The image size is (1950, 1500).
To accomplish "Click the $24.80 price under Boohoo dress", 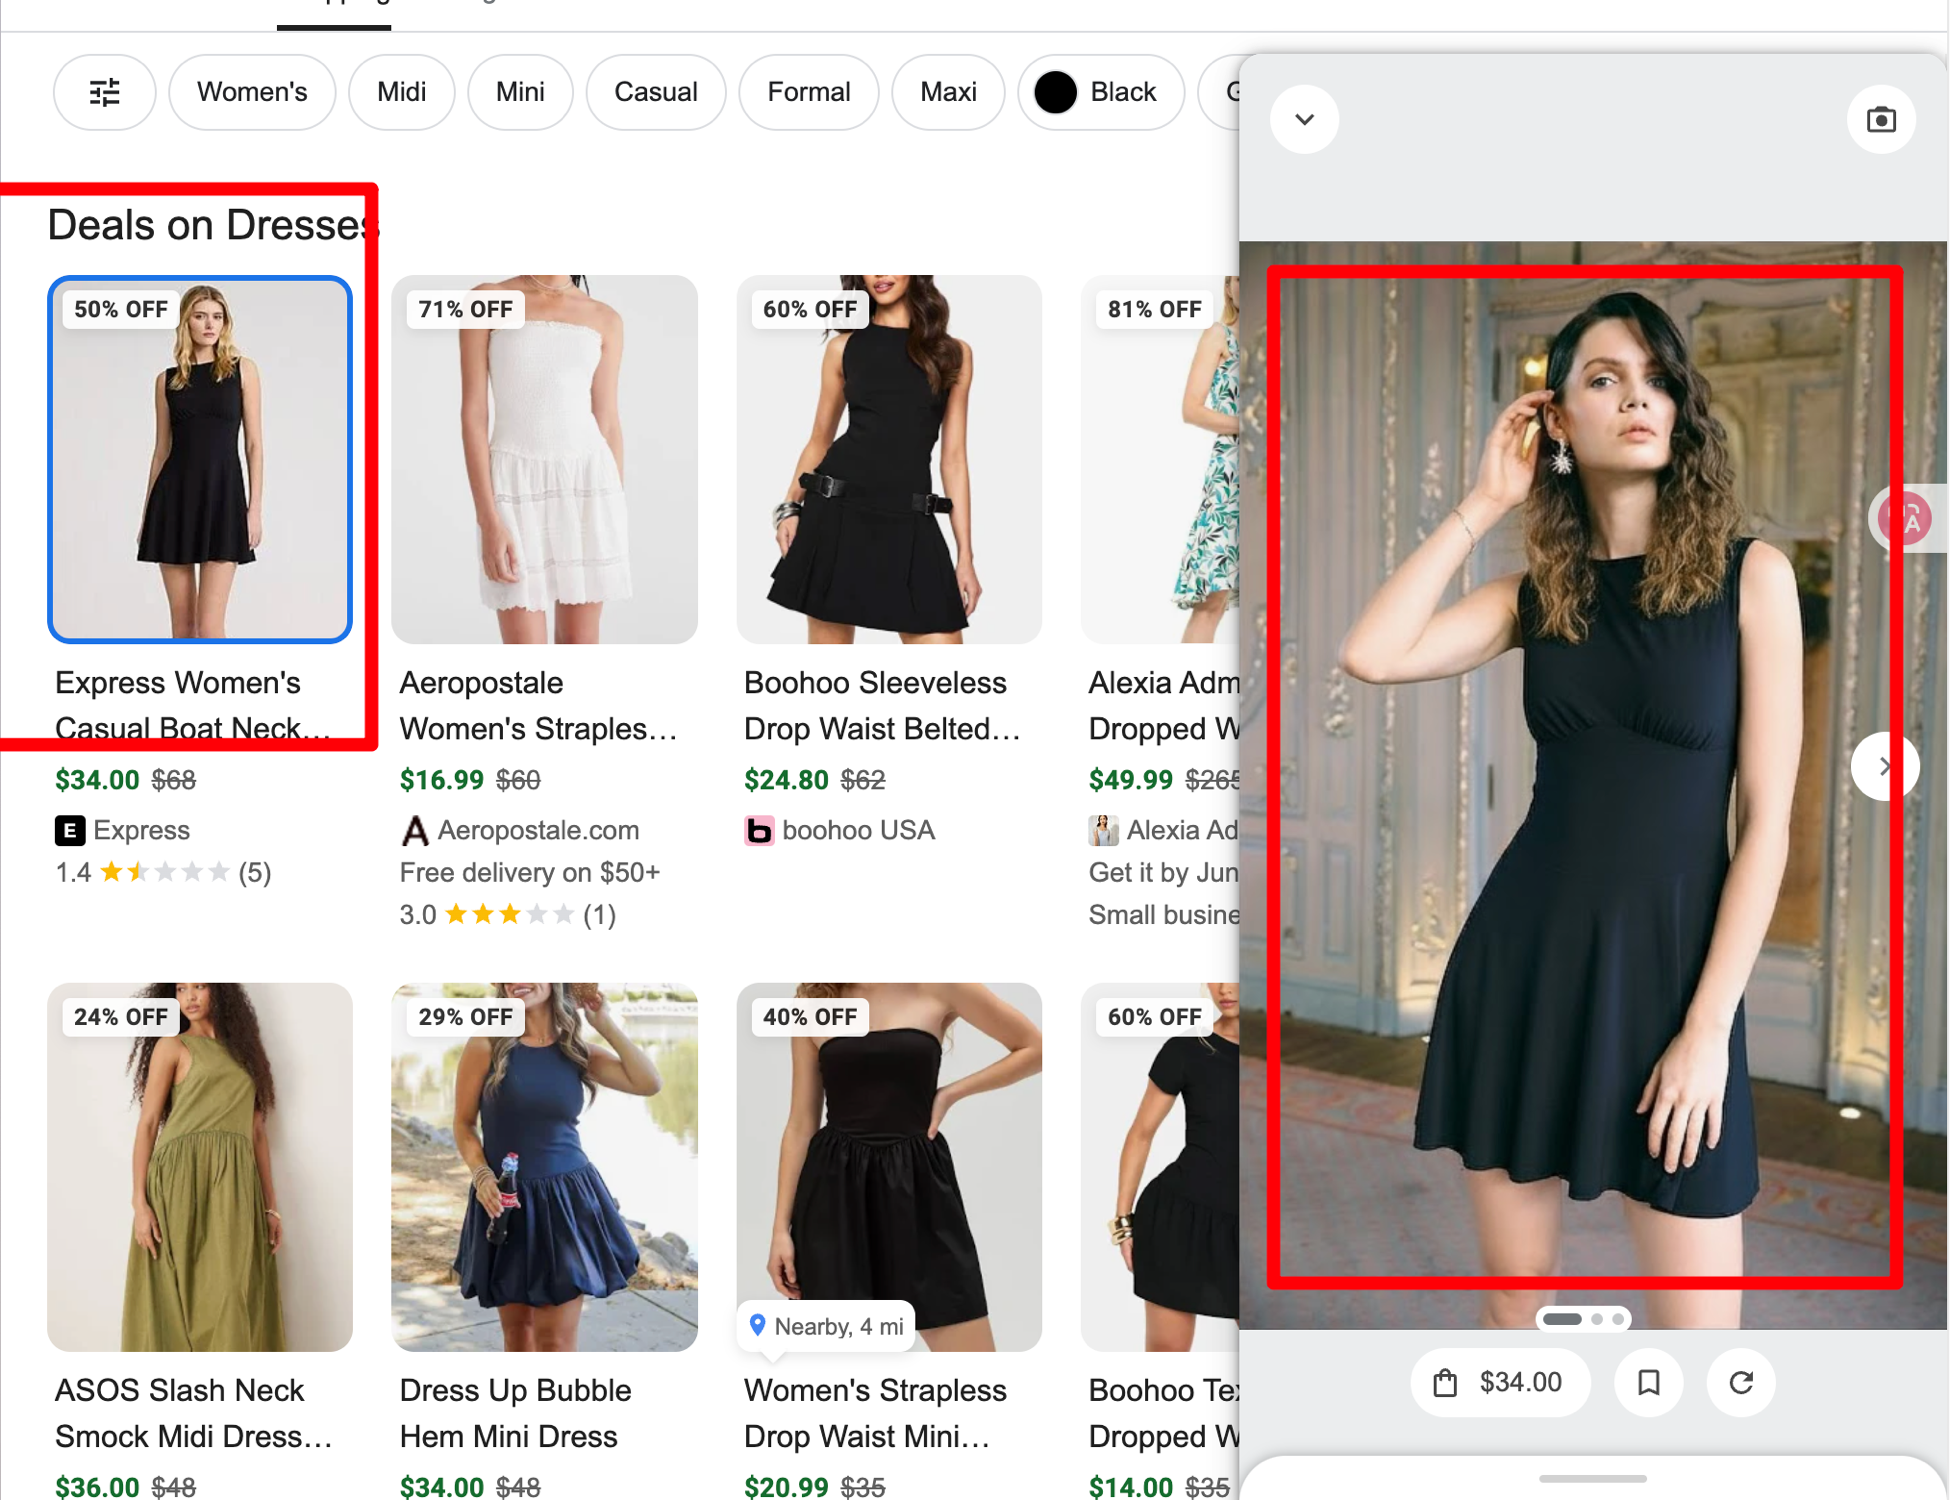I will 786,780.
